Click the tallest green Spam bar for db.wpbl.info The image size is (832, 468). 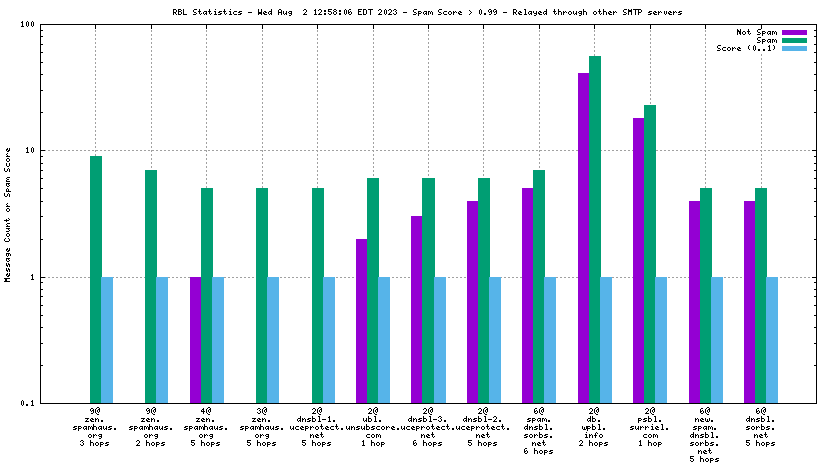595,230
